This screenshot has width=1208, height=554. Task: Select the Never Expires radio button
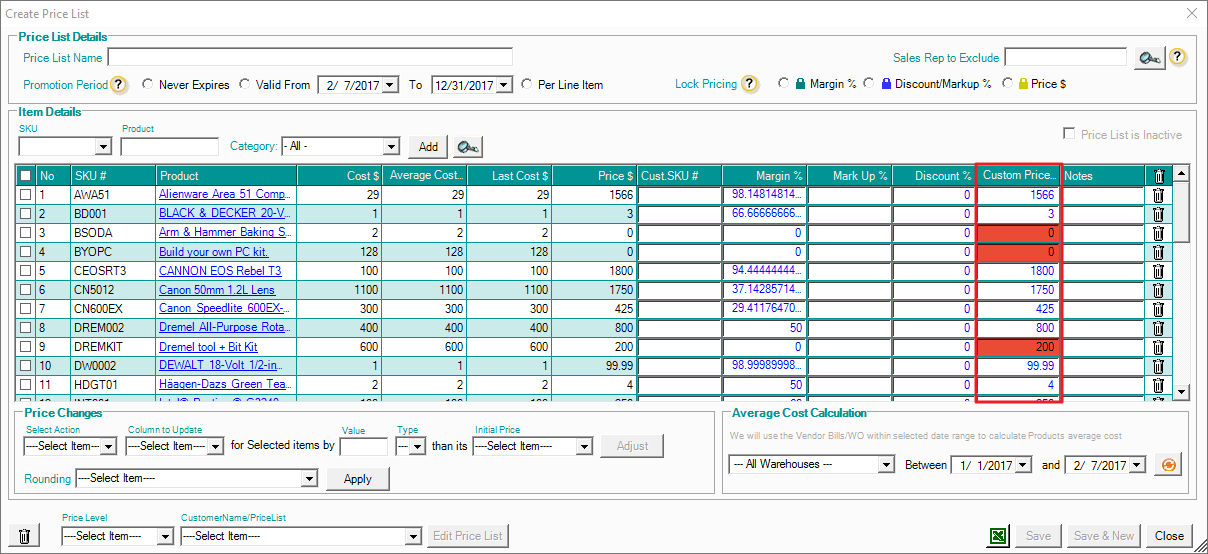point(147,85)
